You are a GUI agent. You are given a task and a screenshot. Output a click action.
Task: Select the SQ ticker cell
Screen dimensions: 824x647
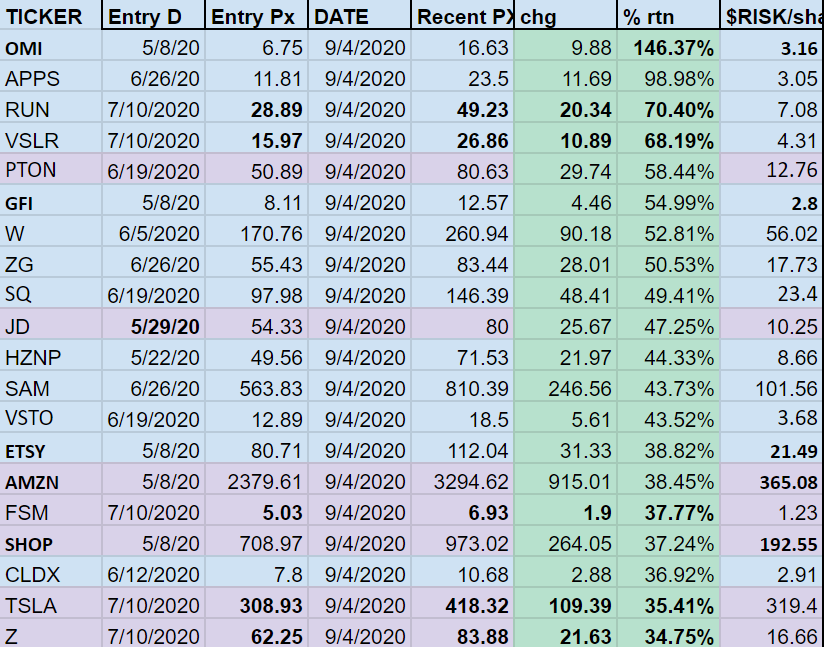click(x=50, y=293)
